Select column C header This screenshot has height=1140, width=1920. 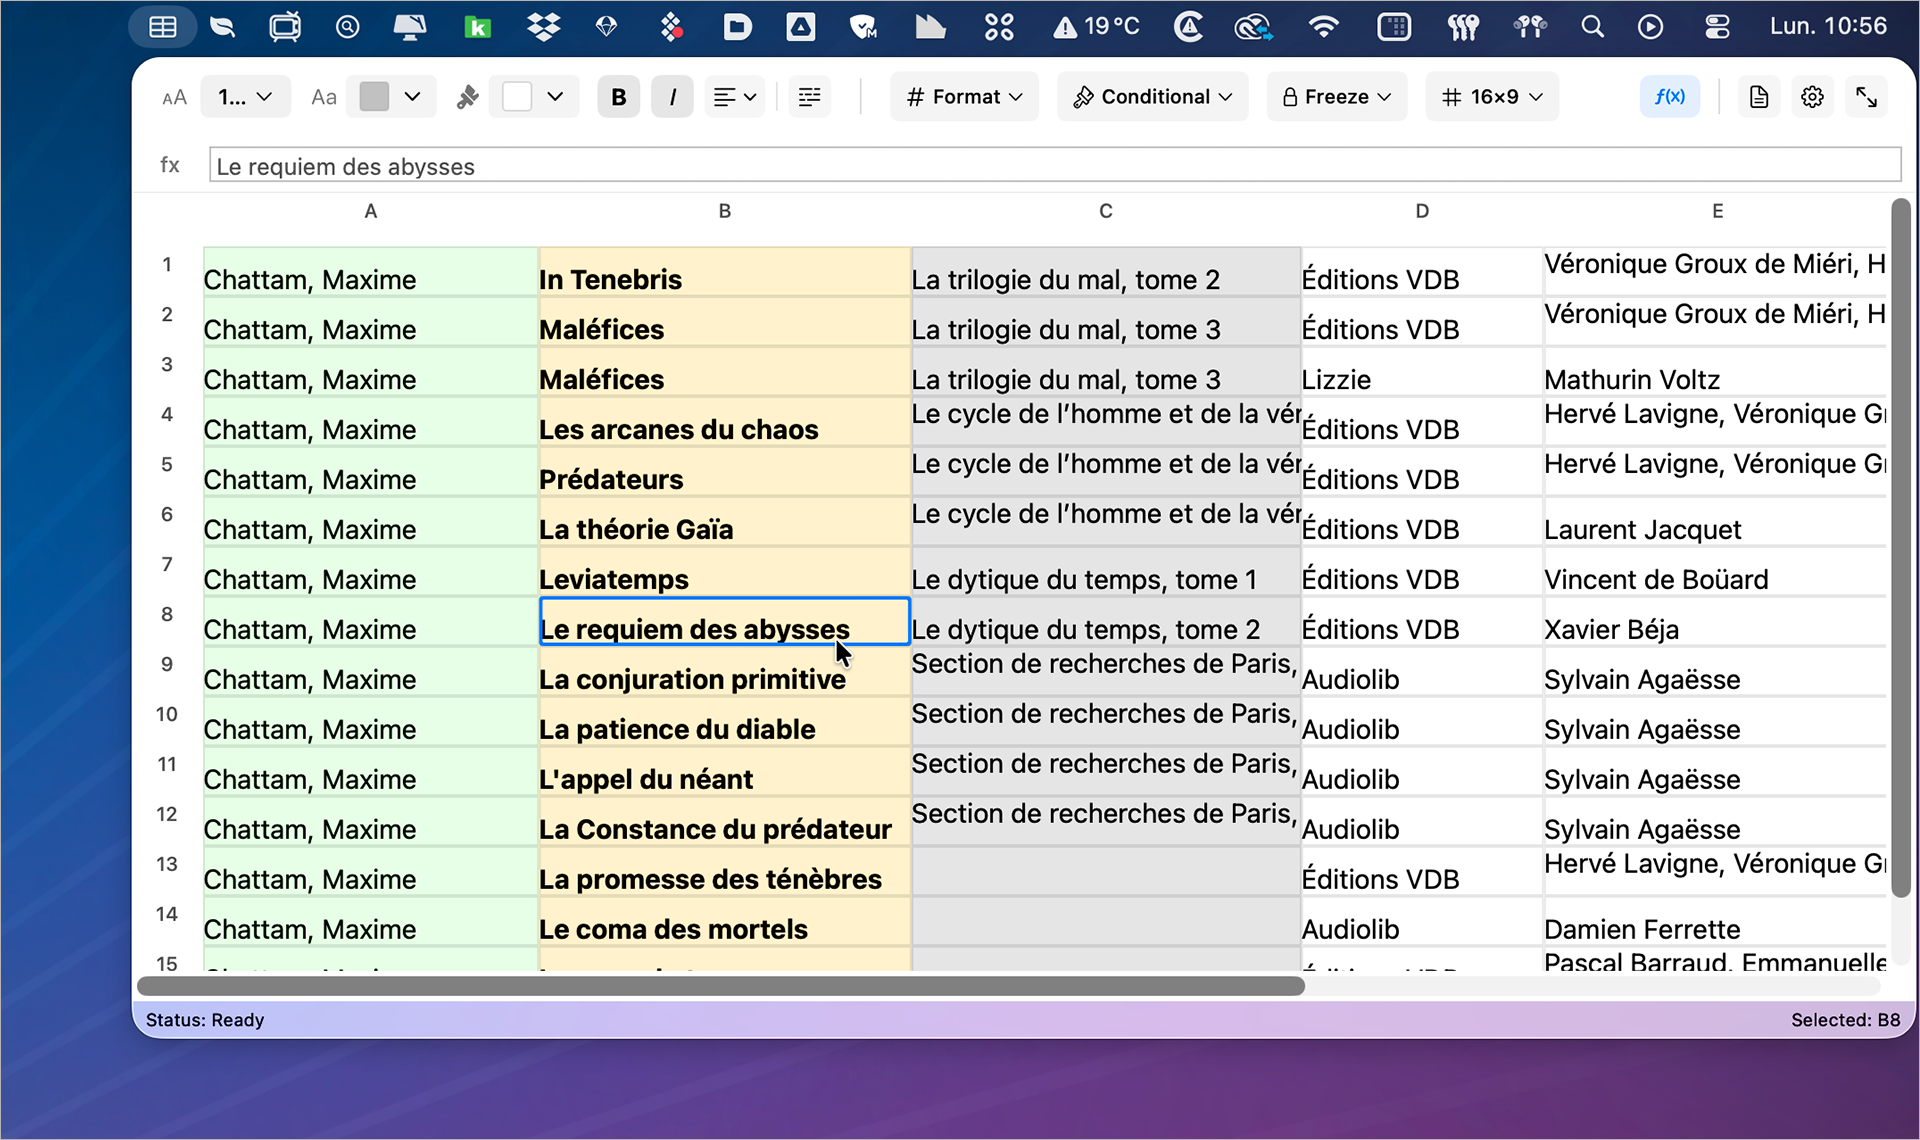[x=1106, y=211]
